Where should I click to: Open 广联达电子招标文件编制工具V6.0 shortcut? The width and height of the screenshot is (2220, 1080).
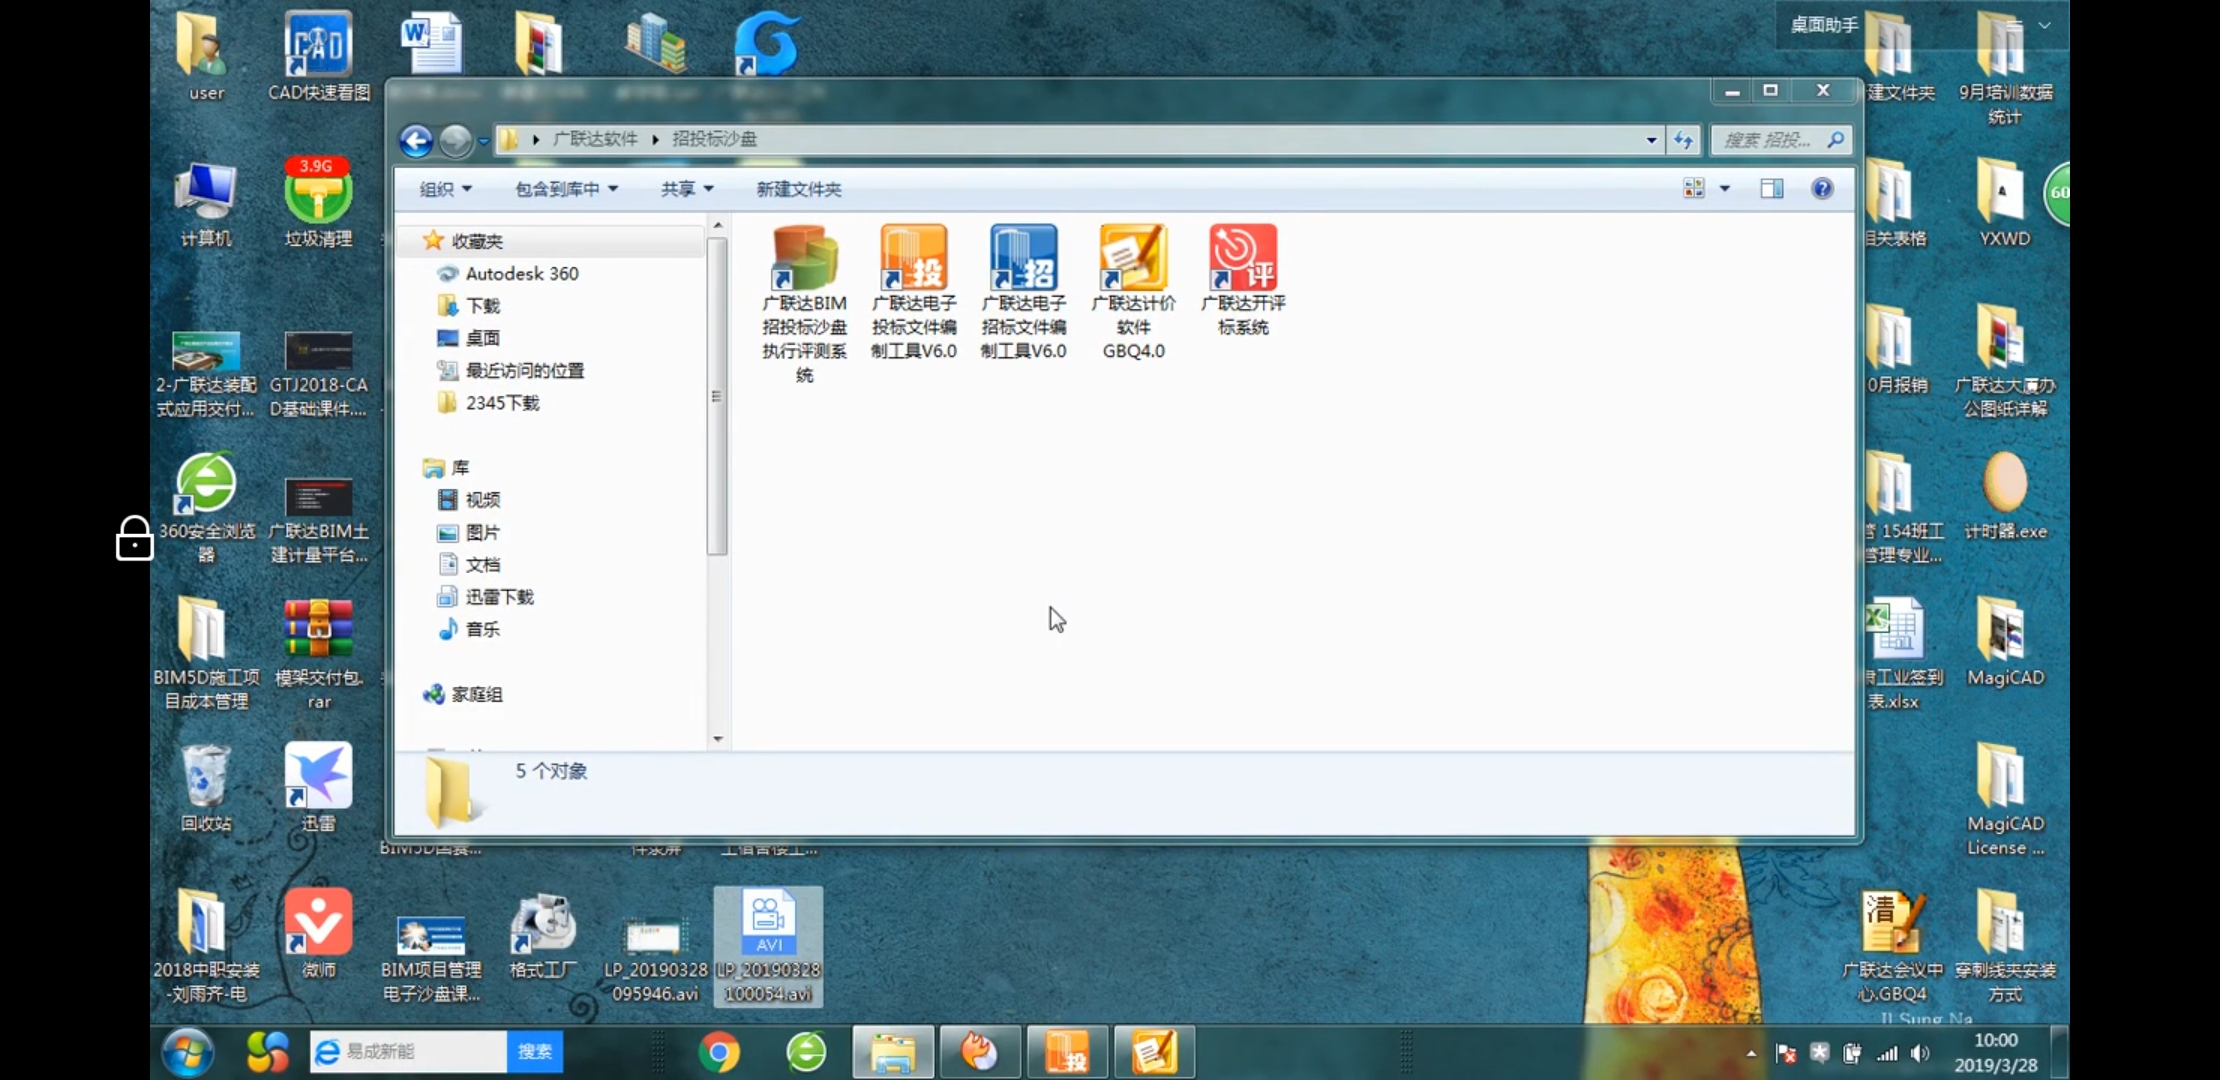1023,292
